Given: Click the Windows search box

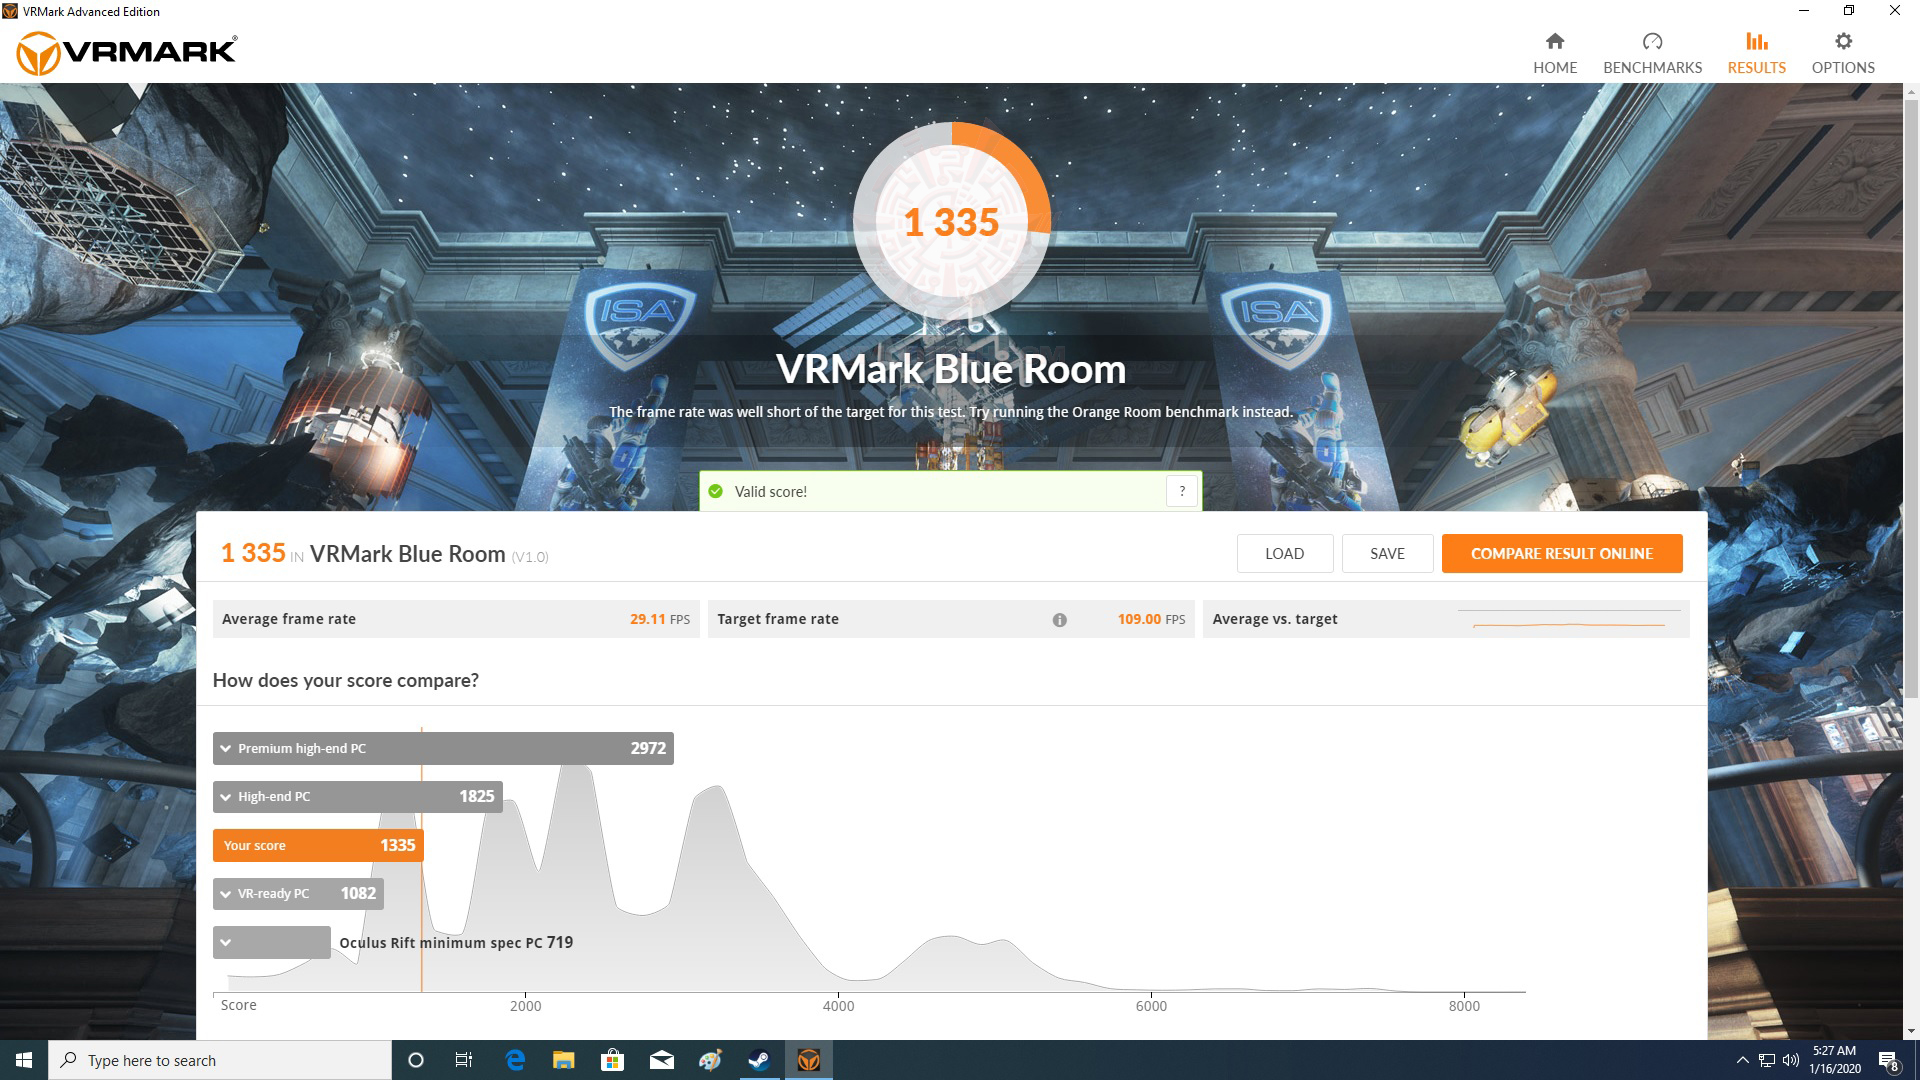Looking at the screenshot, I should (x=200, y=1060).
